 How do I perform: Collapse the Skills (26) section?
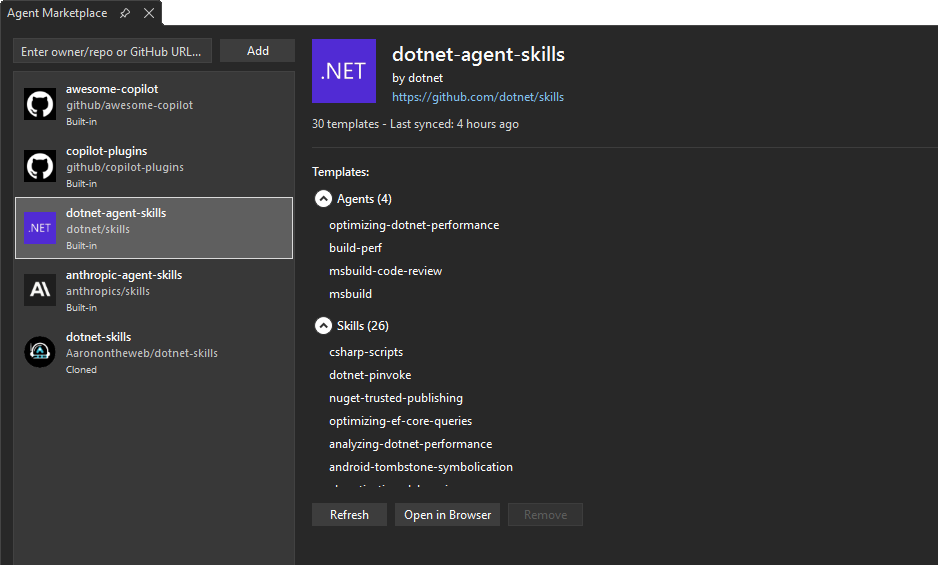[323, 326]
